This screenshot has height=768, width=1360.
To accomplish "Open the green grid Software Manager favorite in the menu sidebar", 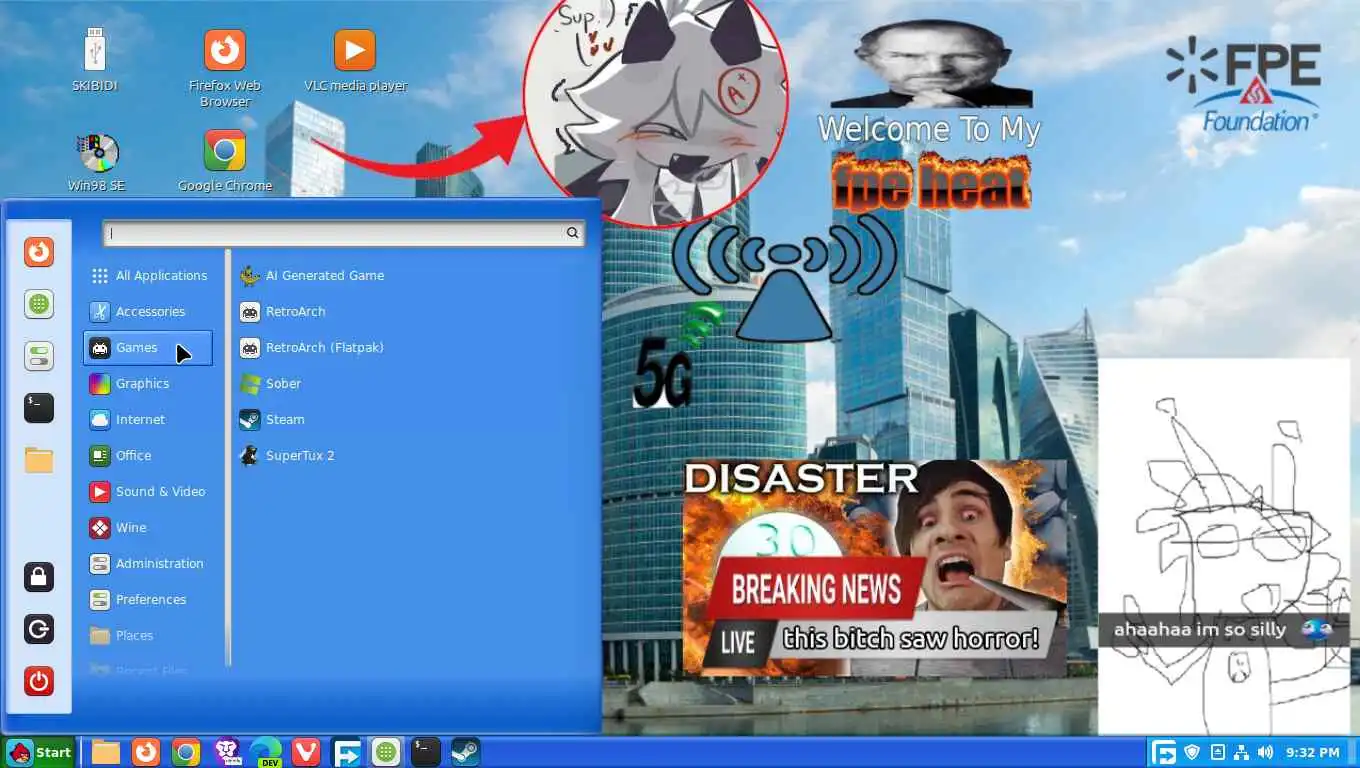I will pos(39,304).
